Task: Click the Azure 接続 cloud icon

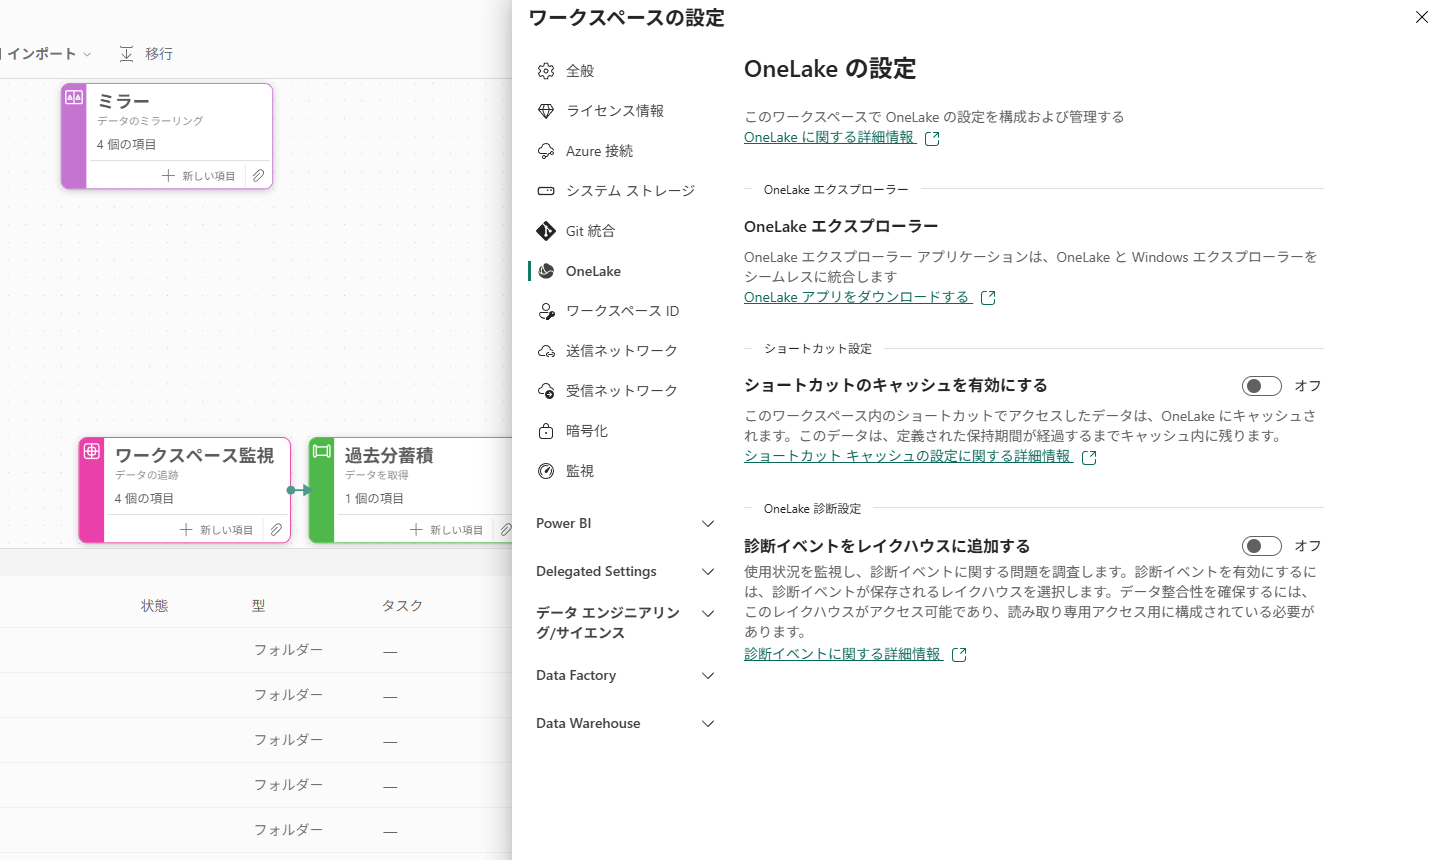Action: click(546, 151)
